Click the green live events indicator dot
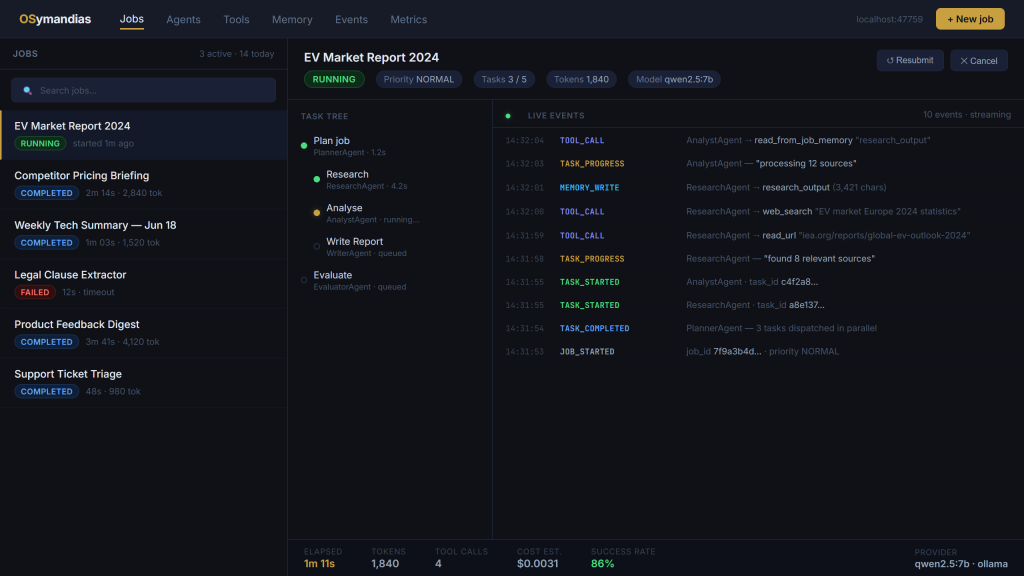The width and height of the screenshot is (1024, 576). click(x=508, y=116)
